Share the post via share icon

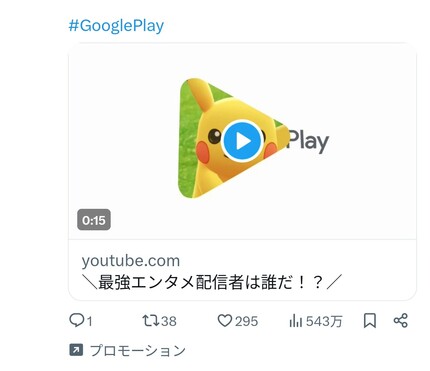(401, 321)
